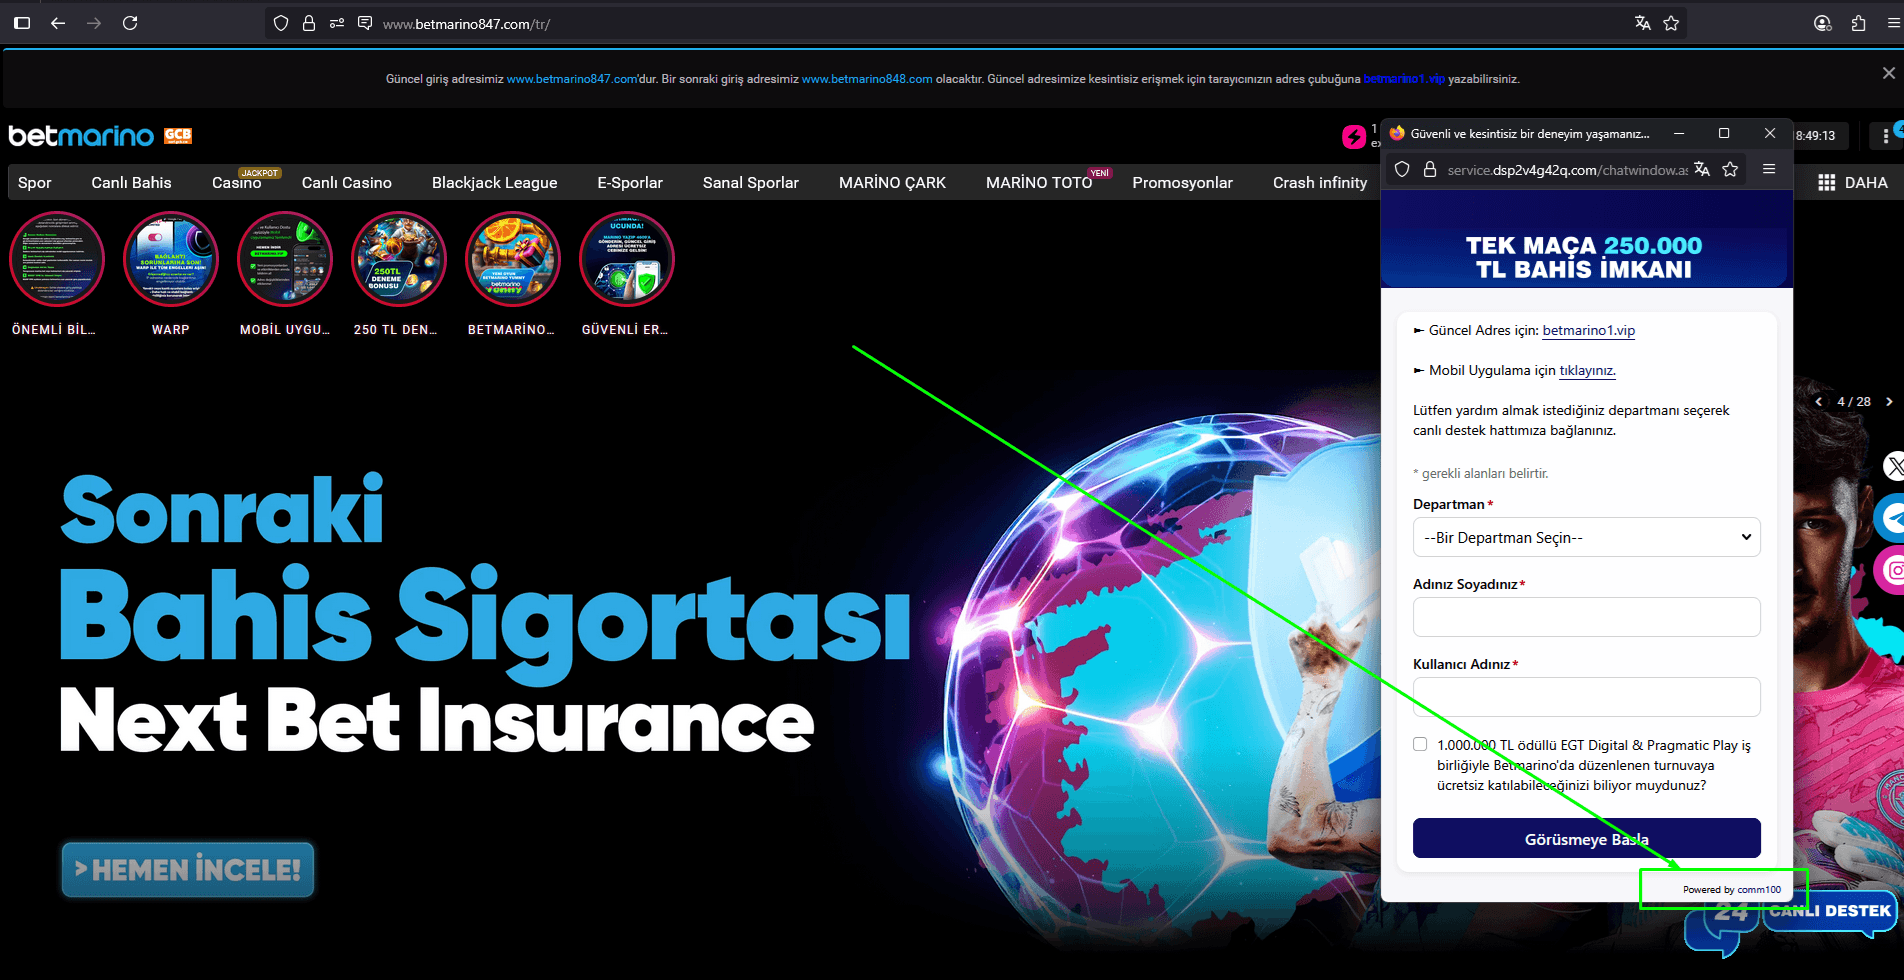The height and width of the screenshot is (980, 1904).
Task: Dismiss the top address notification bar
Action: tap(1888, 73)
